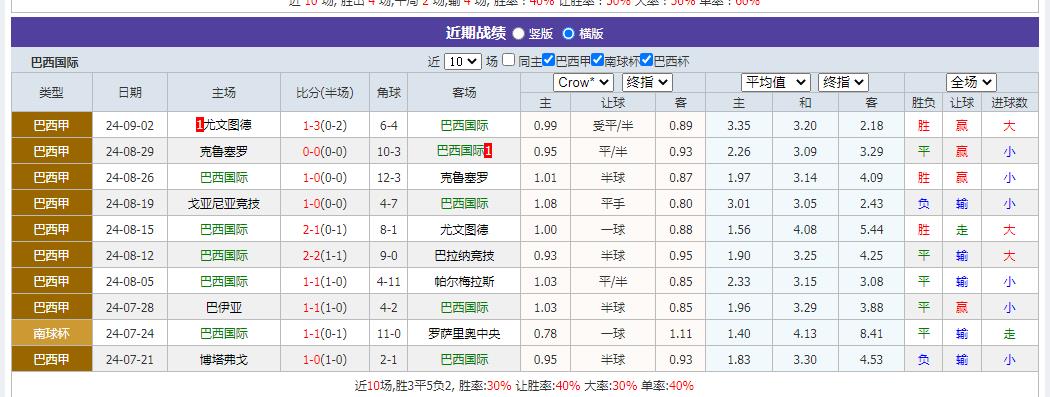Open the Crow* company dropdown
Screen dimensions: 1050x397
pyautogui.click(x=583, y=82)
